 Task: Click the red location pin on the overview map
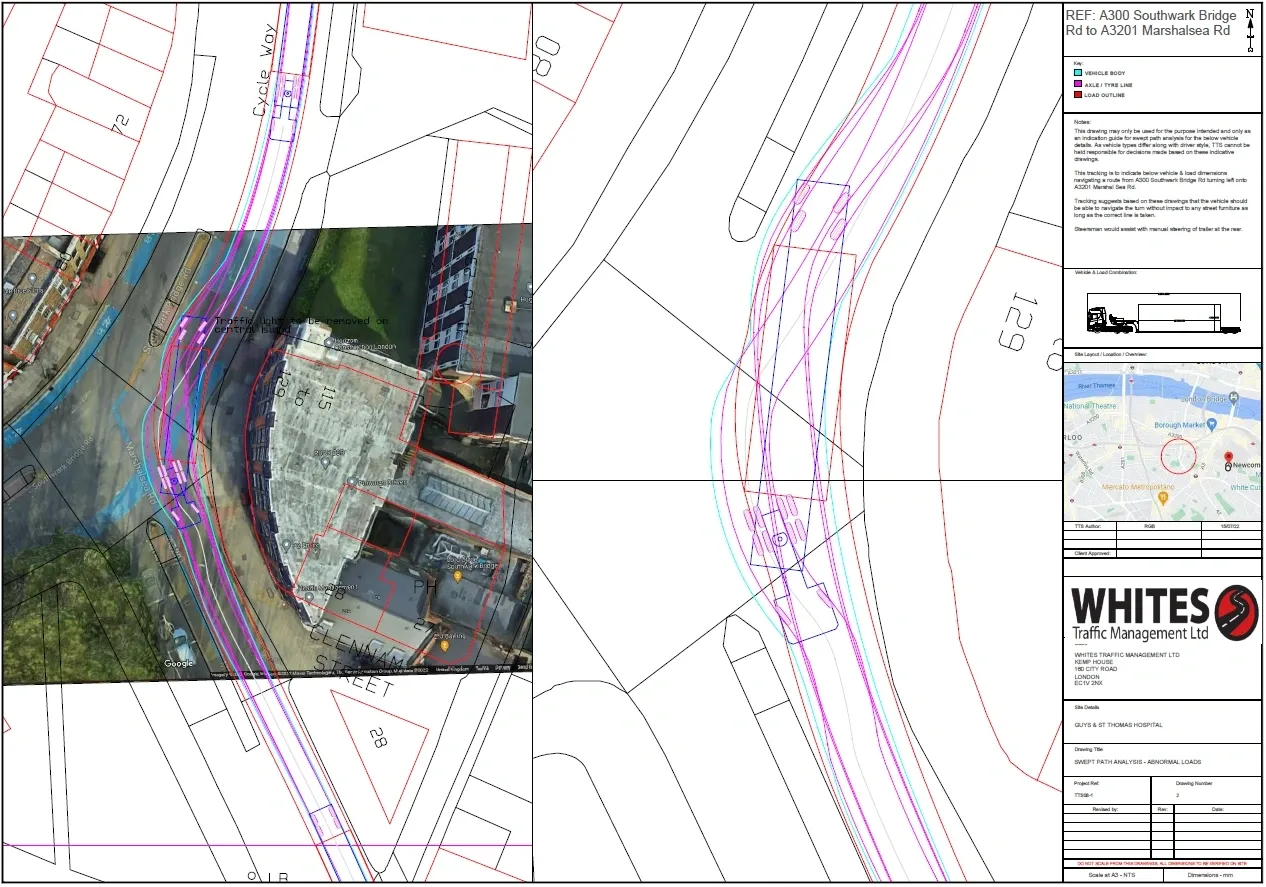1228,459
